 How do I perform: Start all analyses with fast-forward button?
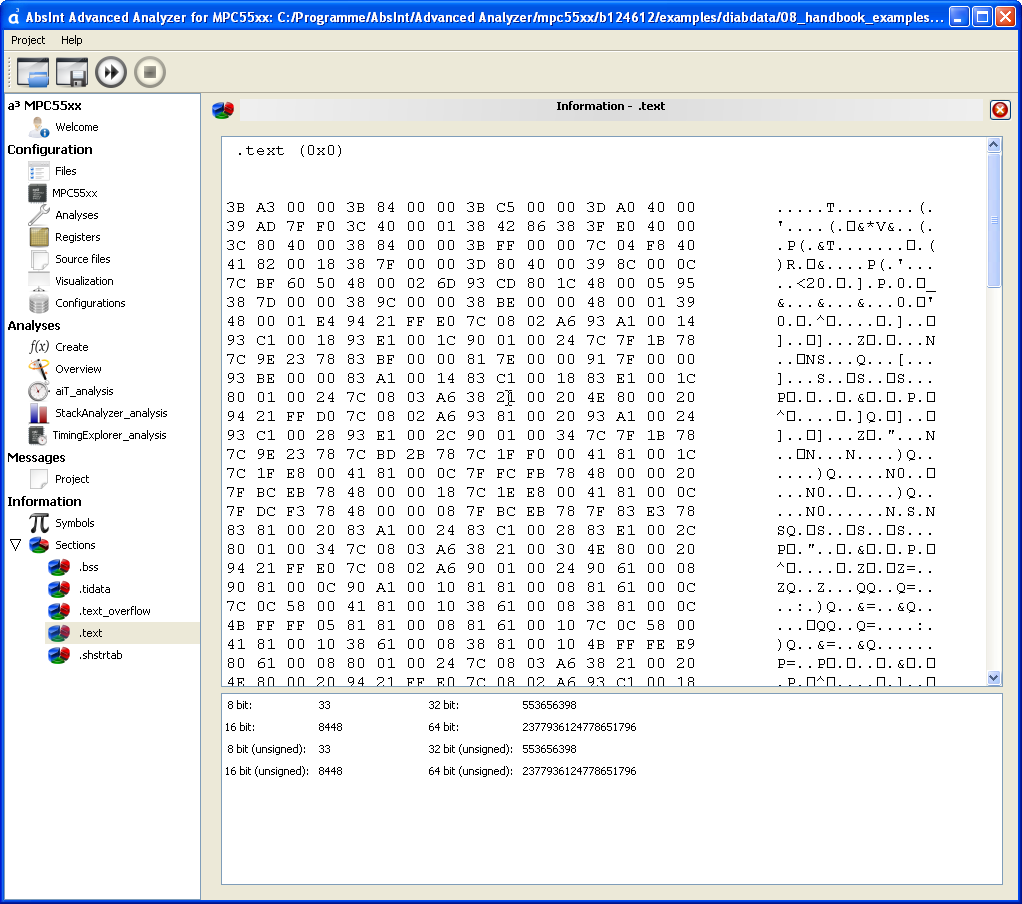(111, 72)
